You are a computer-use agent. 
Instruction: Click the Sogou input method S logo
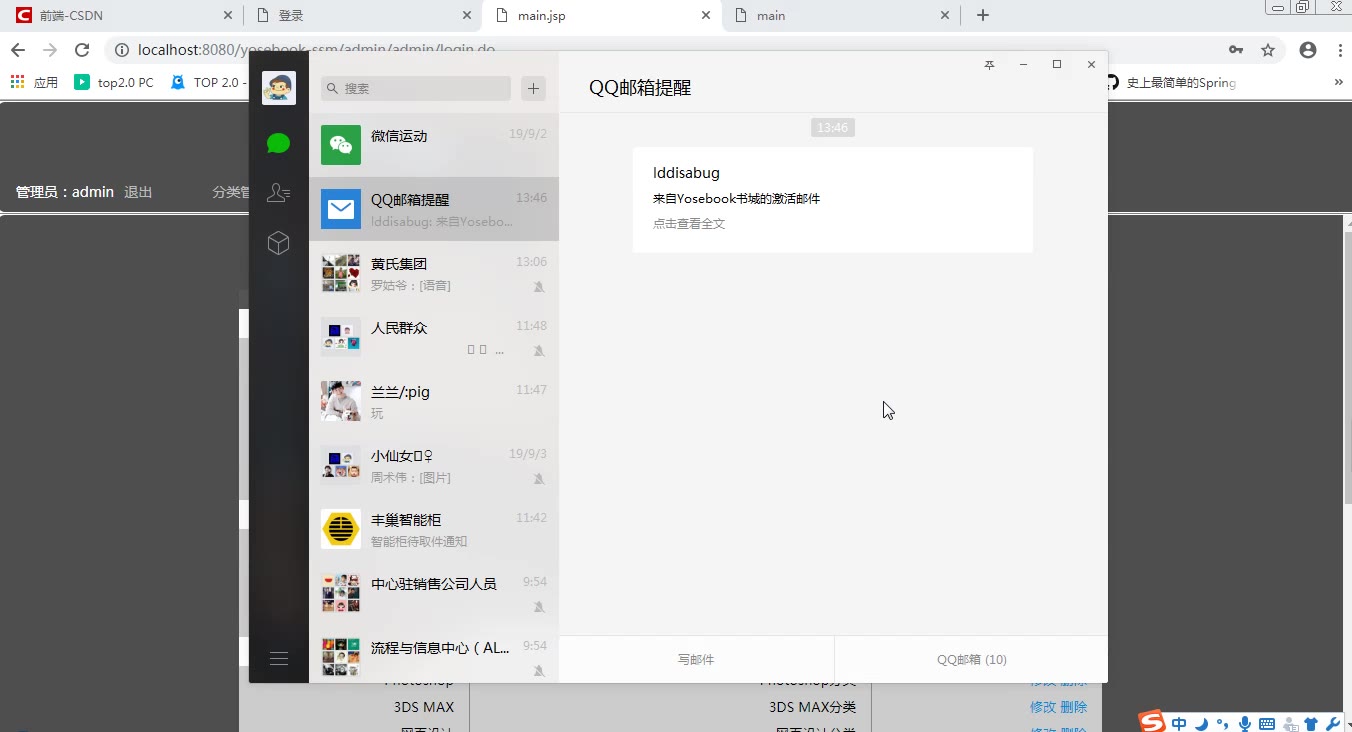[x=1152, y=722]
